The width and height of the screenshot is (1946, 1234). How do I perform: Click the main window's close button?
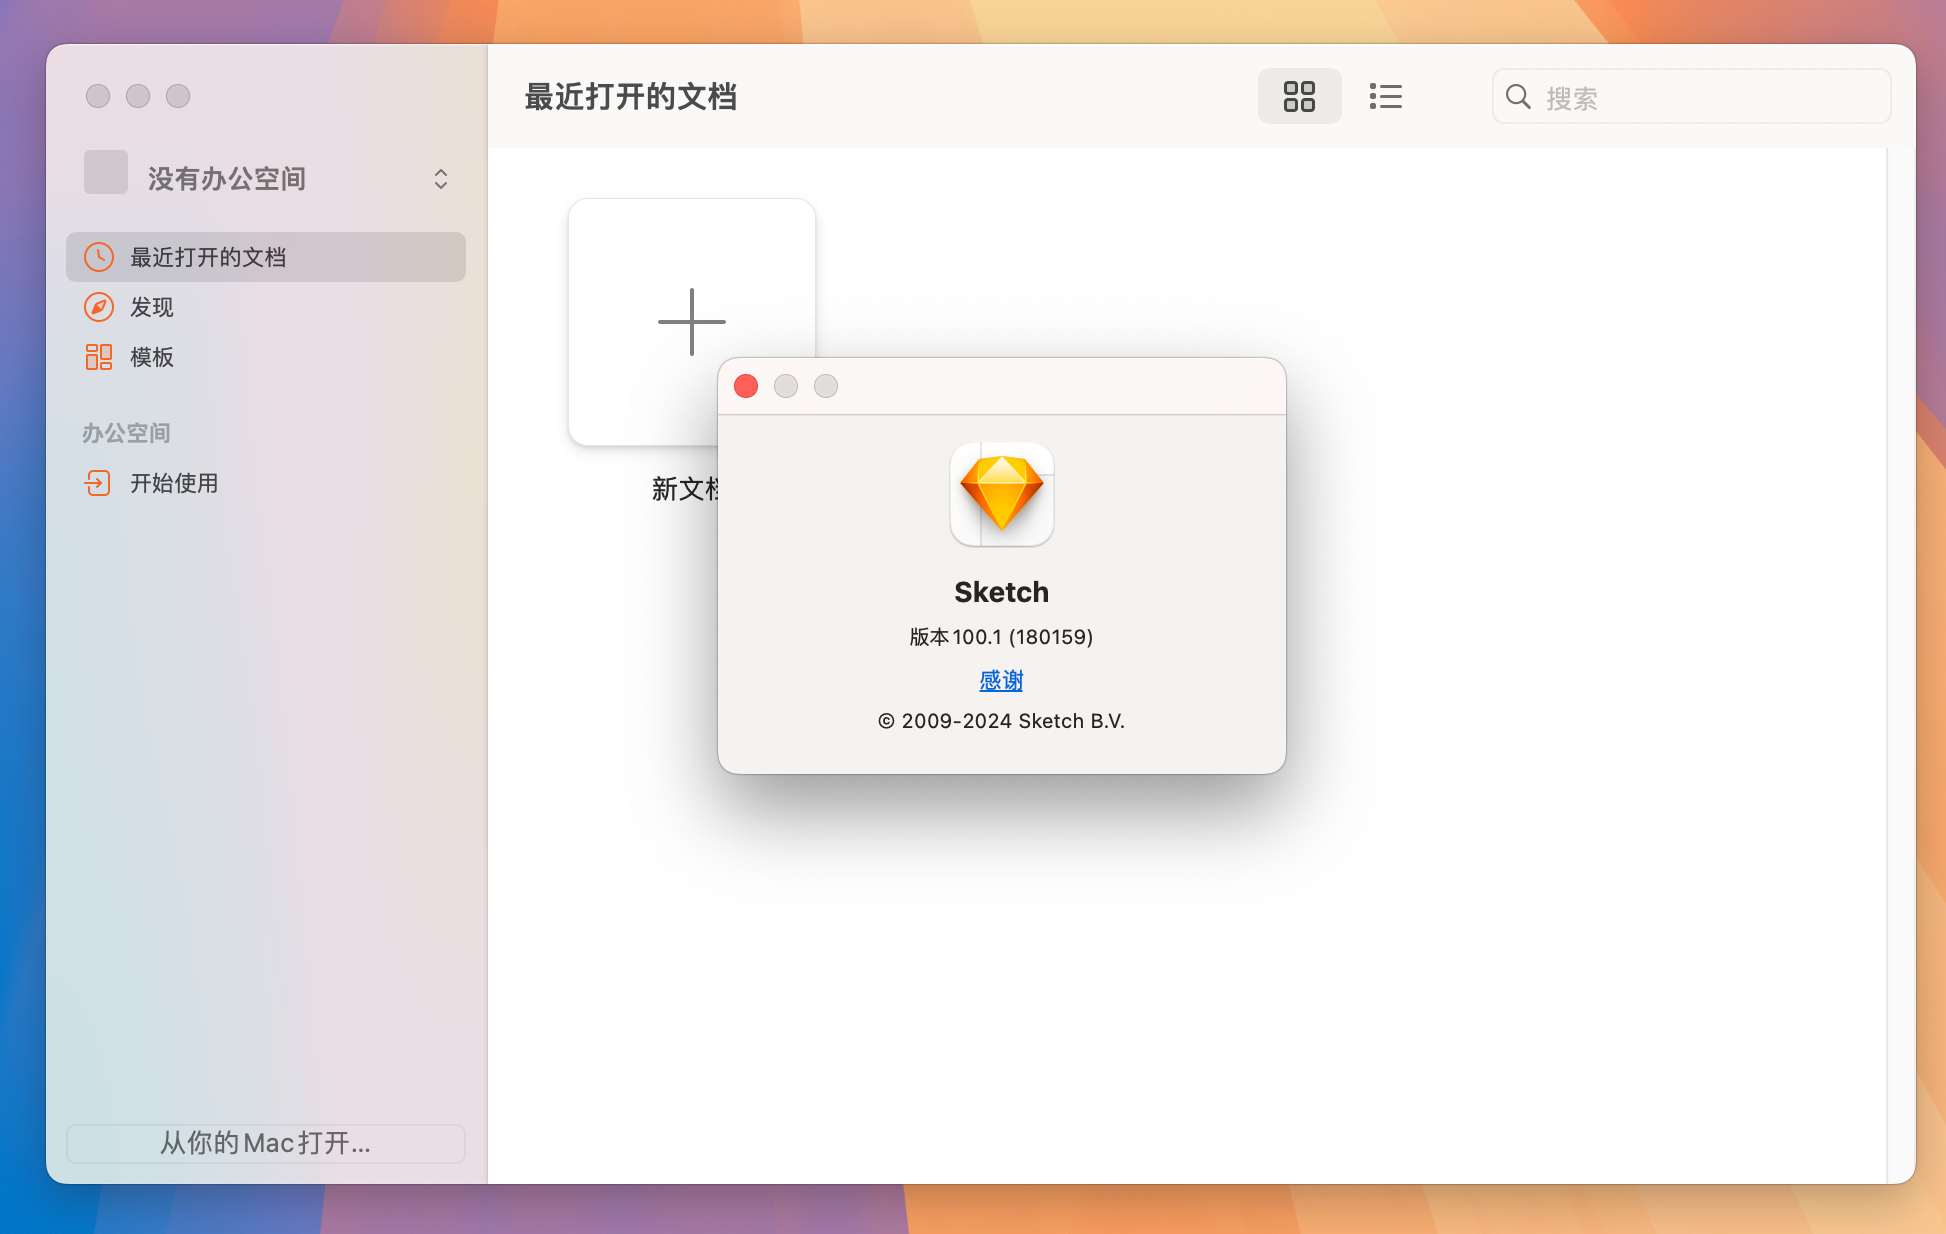pyautogui.click(x=98, y=96)
